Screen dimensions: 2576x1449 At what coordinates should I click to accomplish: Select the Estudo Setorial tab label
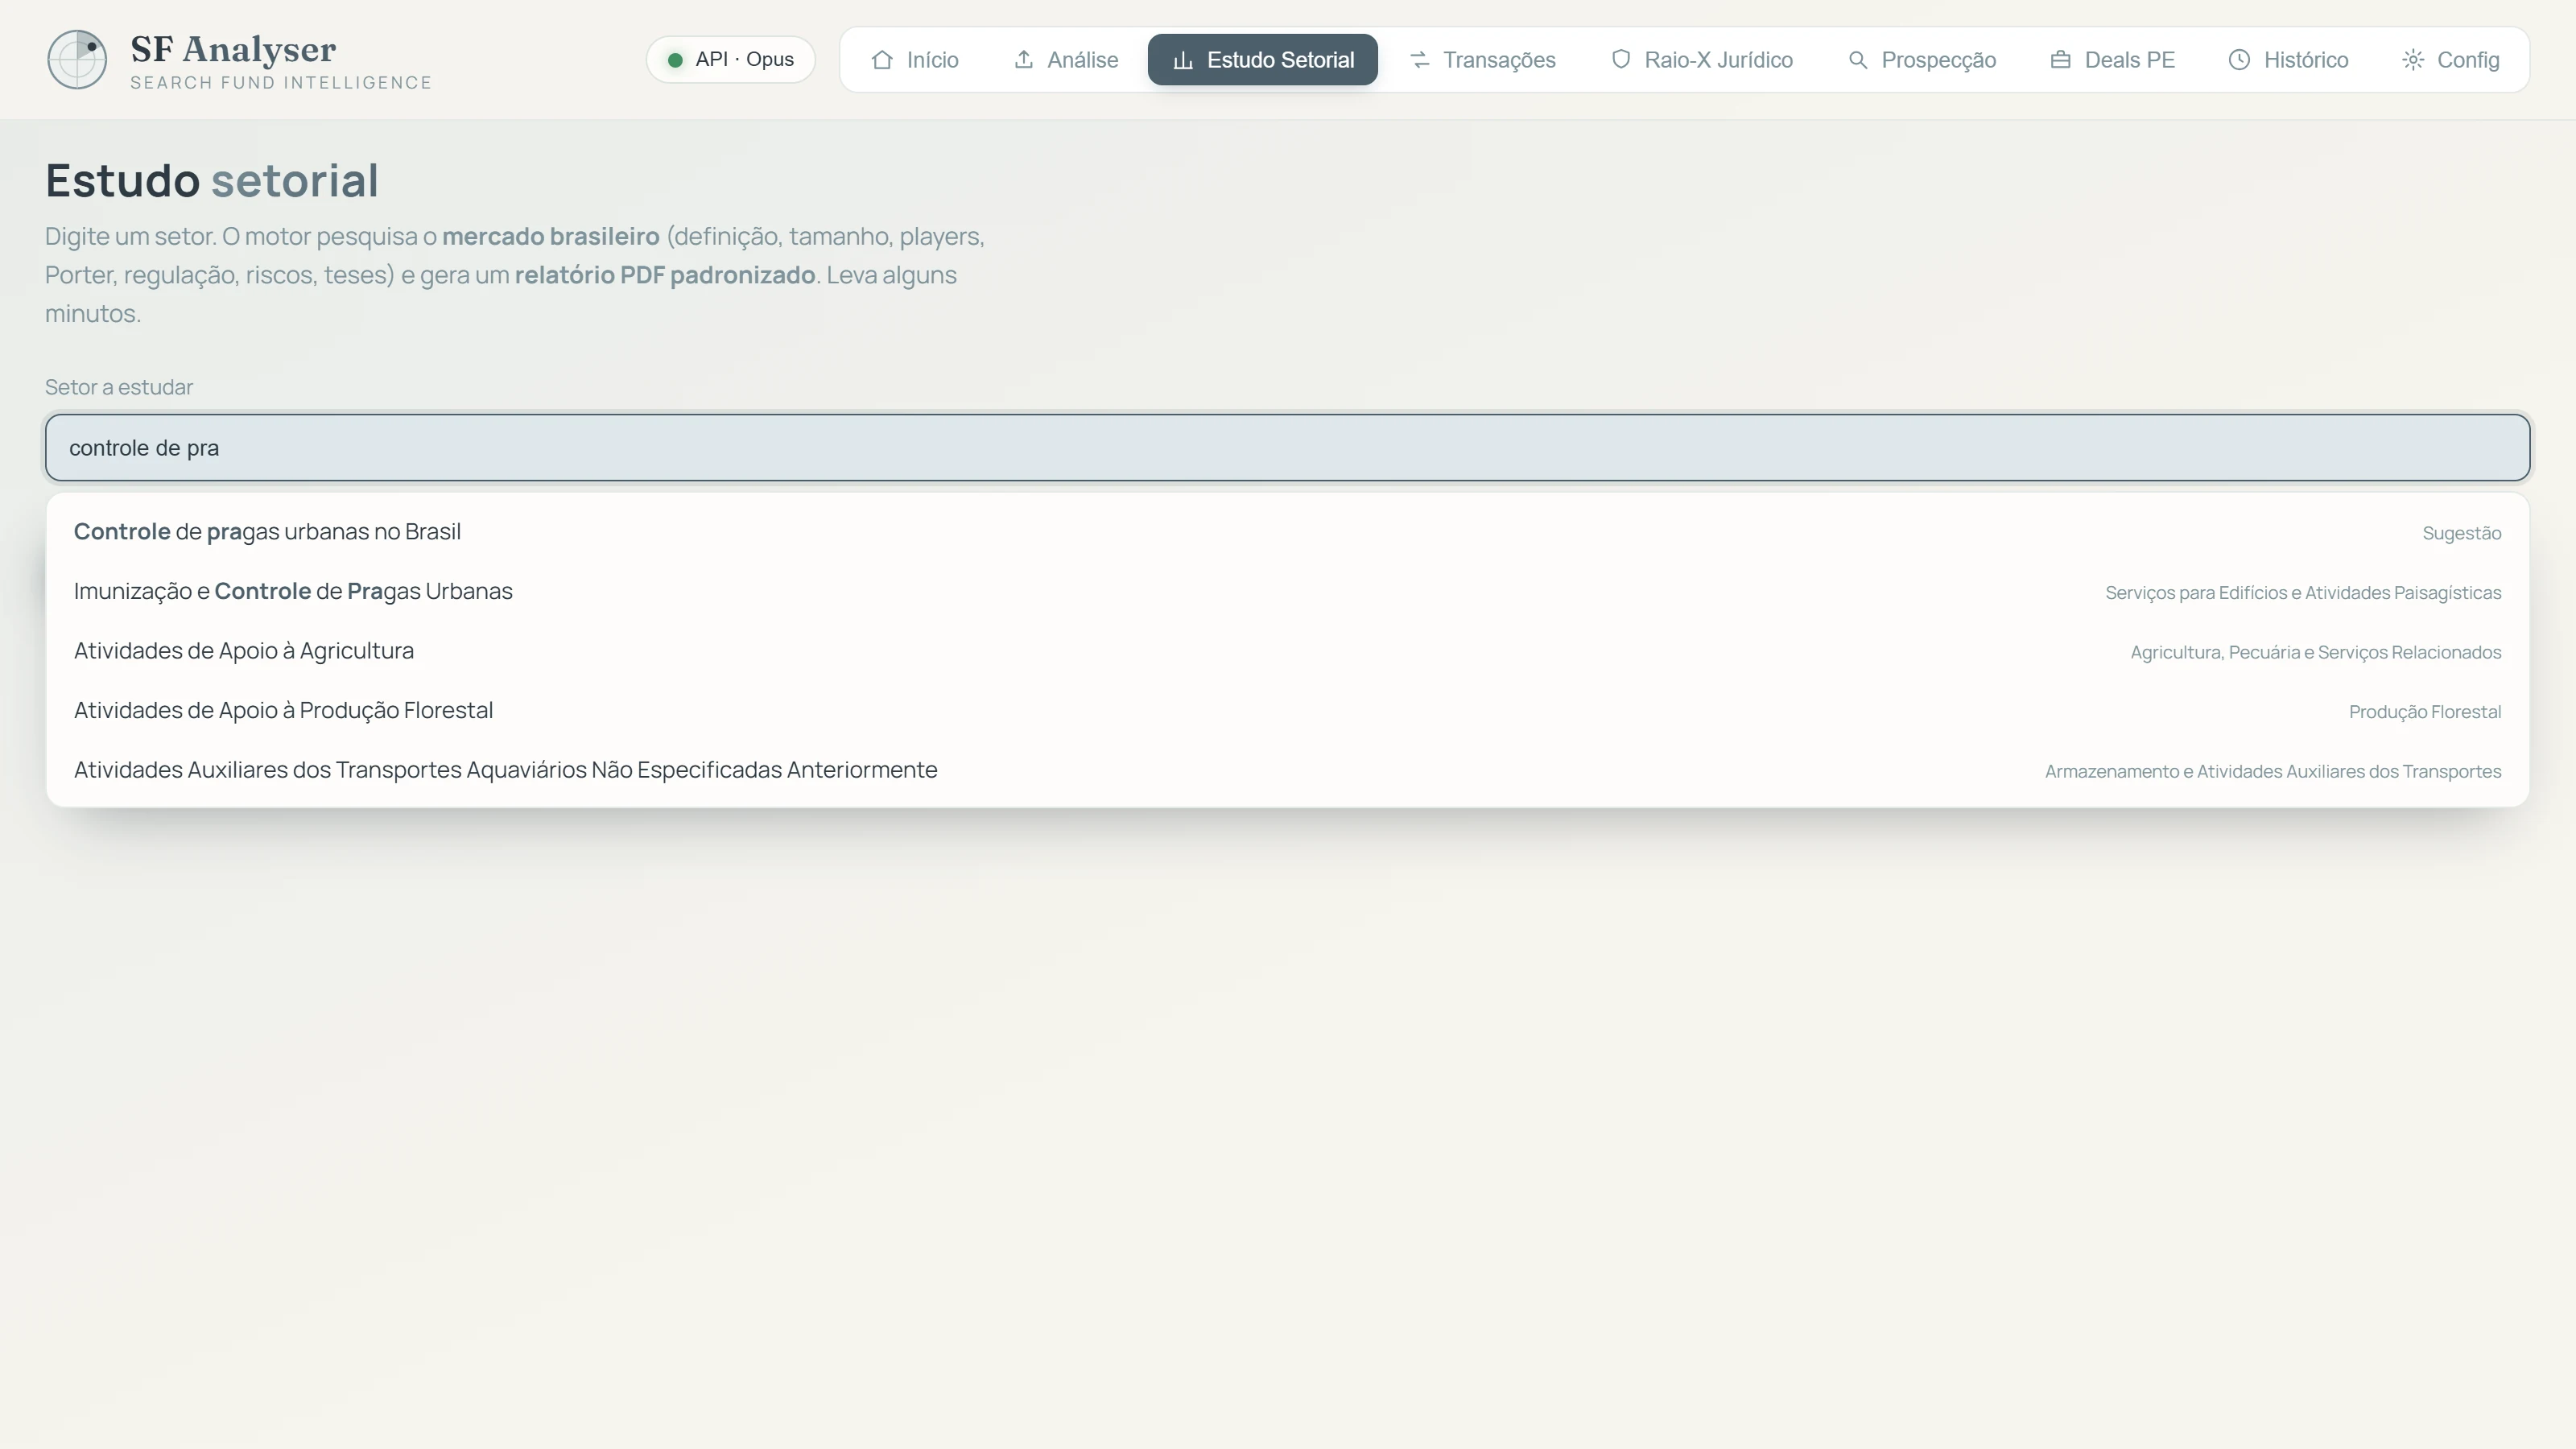pos(1280,60)
